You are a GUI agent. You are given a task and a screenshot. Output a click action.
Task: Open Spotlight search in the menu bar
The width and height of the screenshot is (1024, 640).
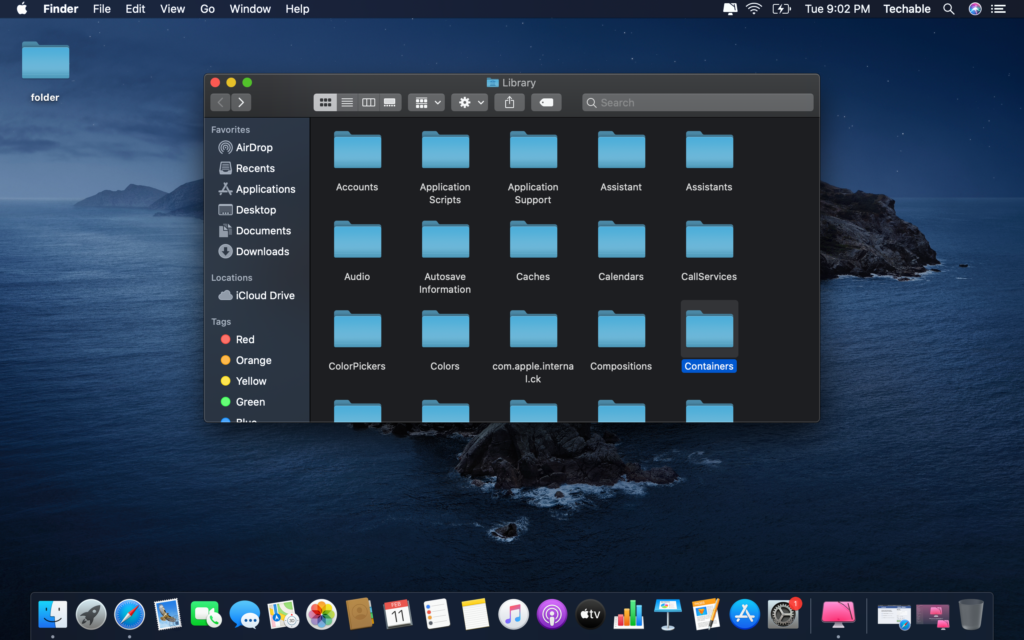tap(950, 9)
